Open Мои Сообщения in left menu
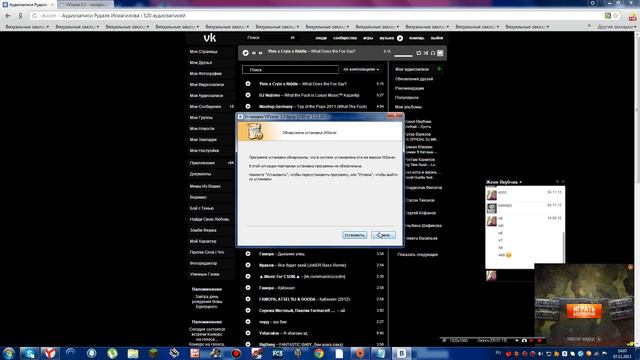 pyautogui.click(x=205, y=107)
